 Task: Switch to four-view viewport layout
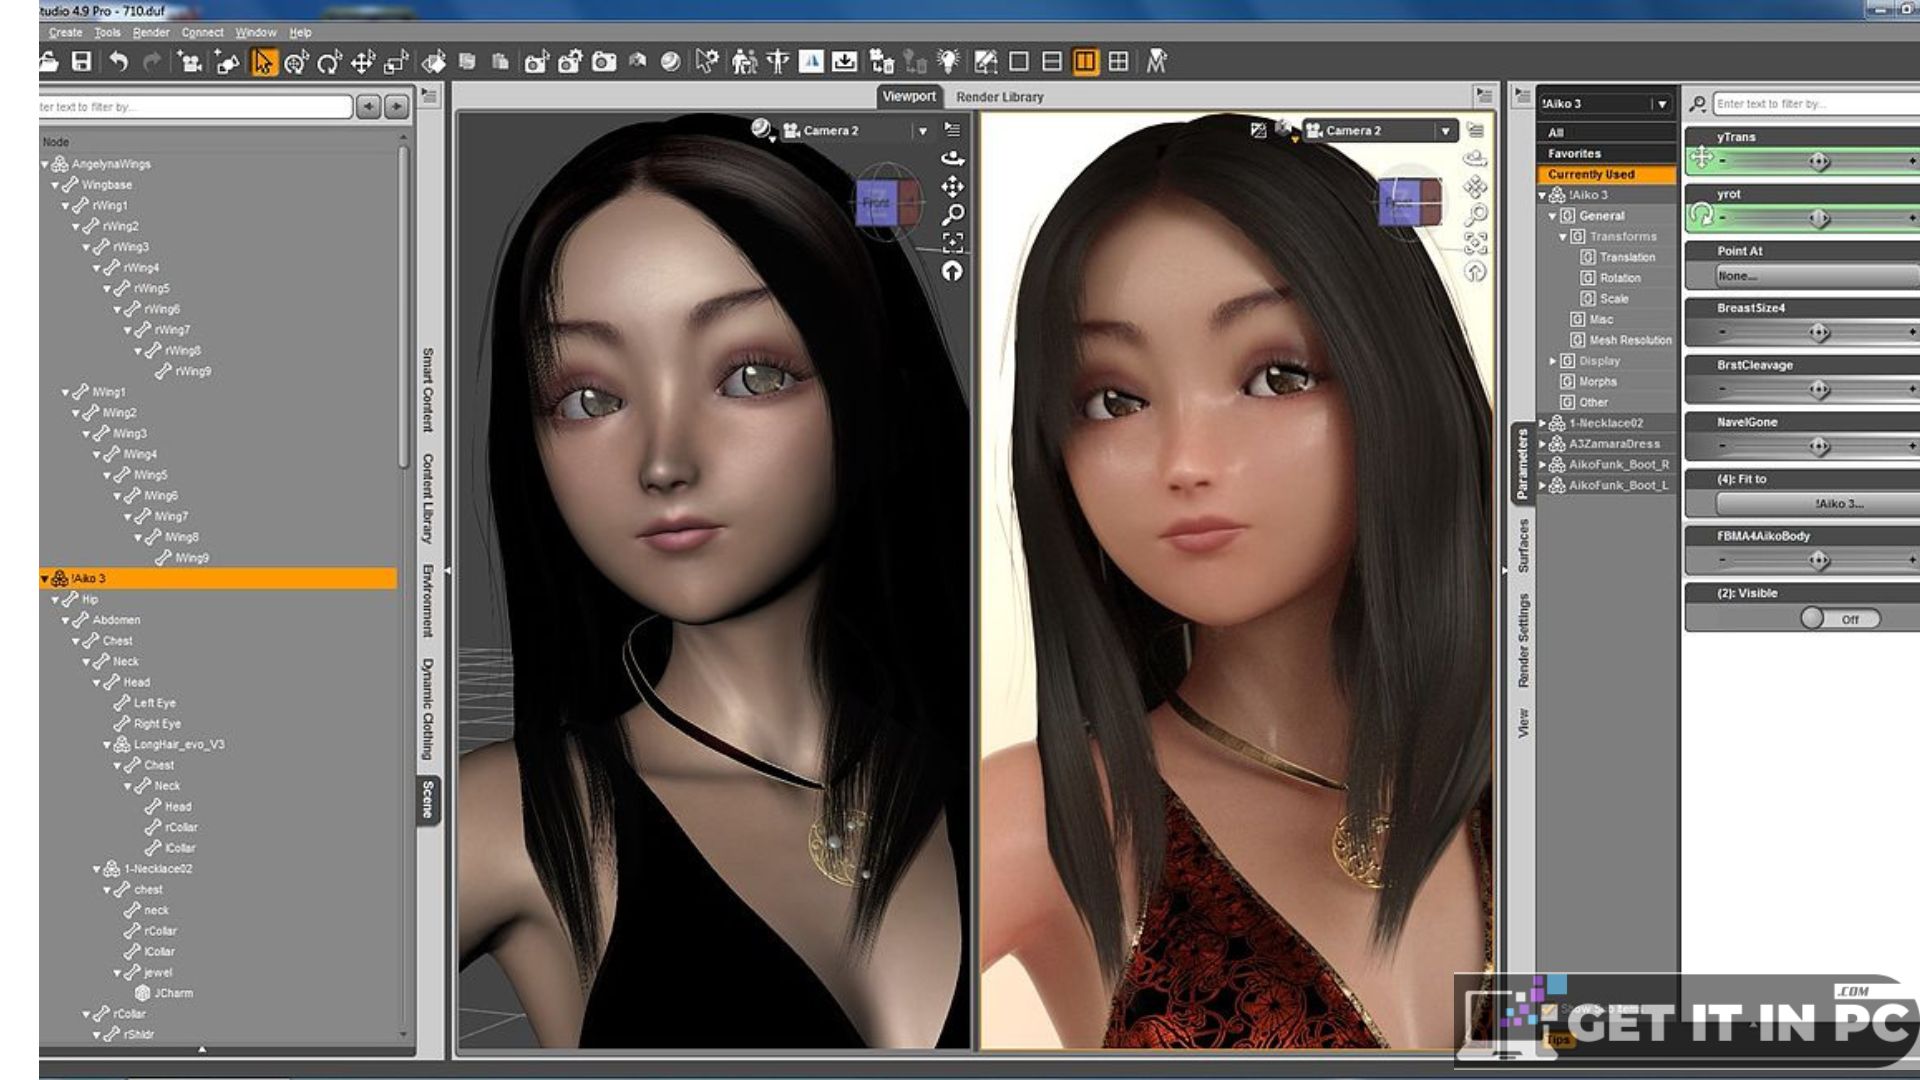pyautogui.click(x=1118, y=62)
